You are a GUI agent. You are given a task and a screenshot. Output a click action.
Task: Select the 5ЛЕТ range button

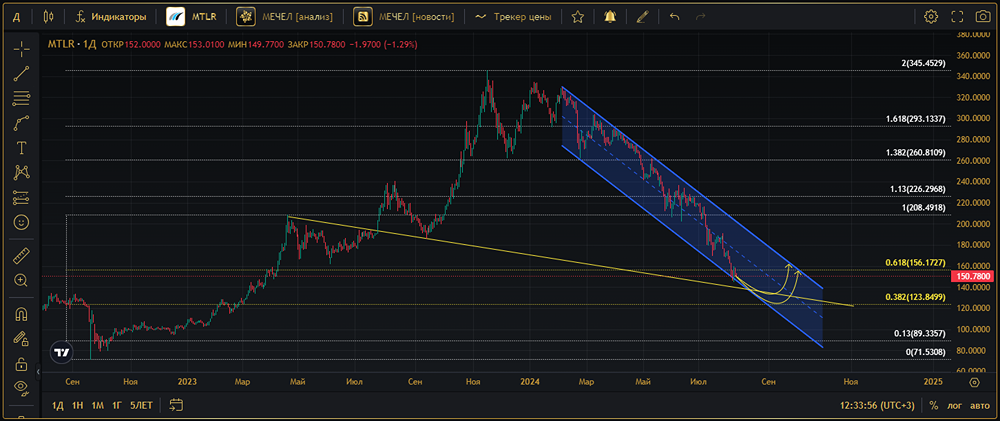pyautogui.click(x=141, y=405)
